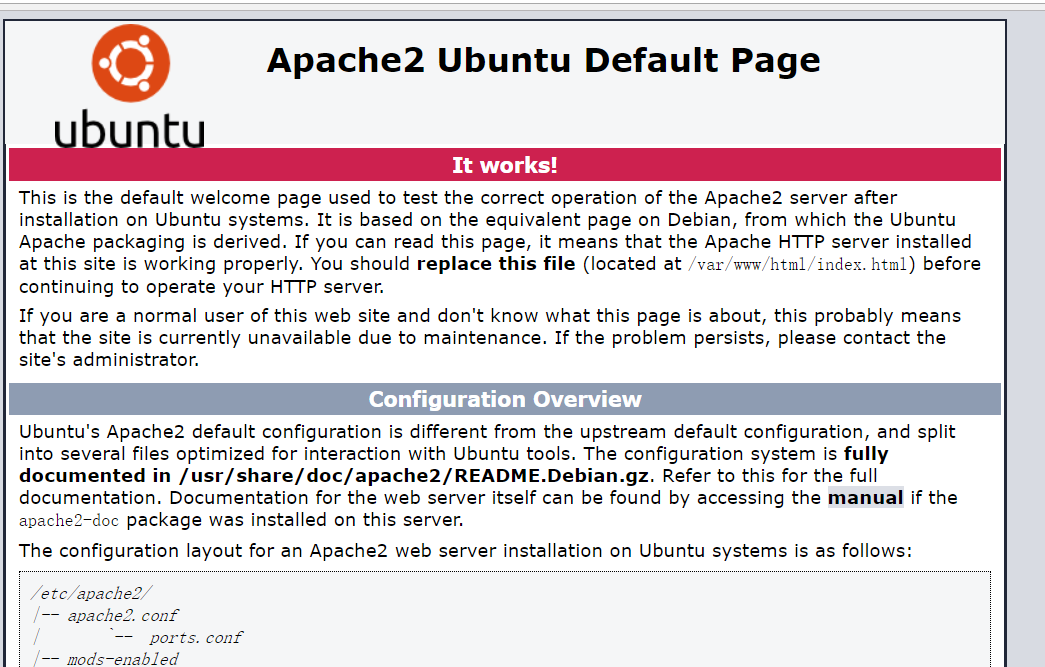This screenshot has height=667, width=1045.
Task: Click the 'It works!' banner text
Action: coord(505,165)
